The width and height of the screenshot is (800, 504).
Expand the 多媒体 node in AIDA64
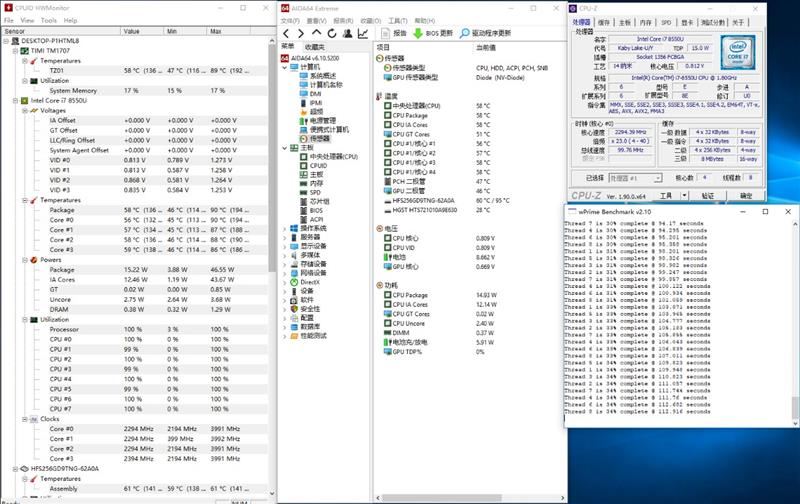click(285, 256)
